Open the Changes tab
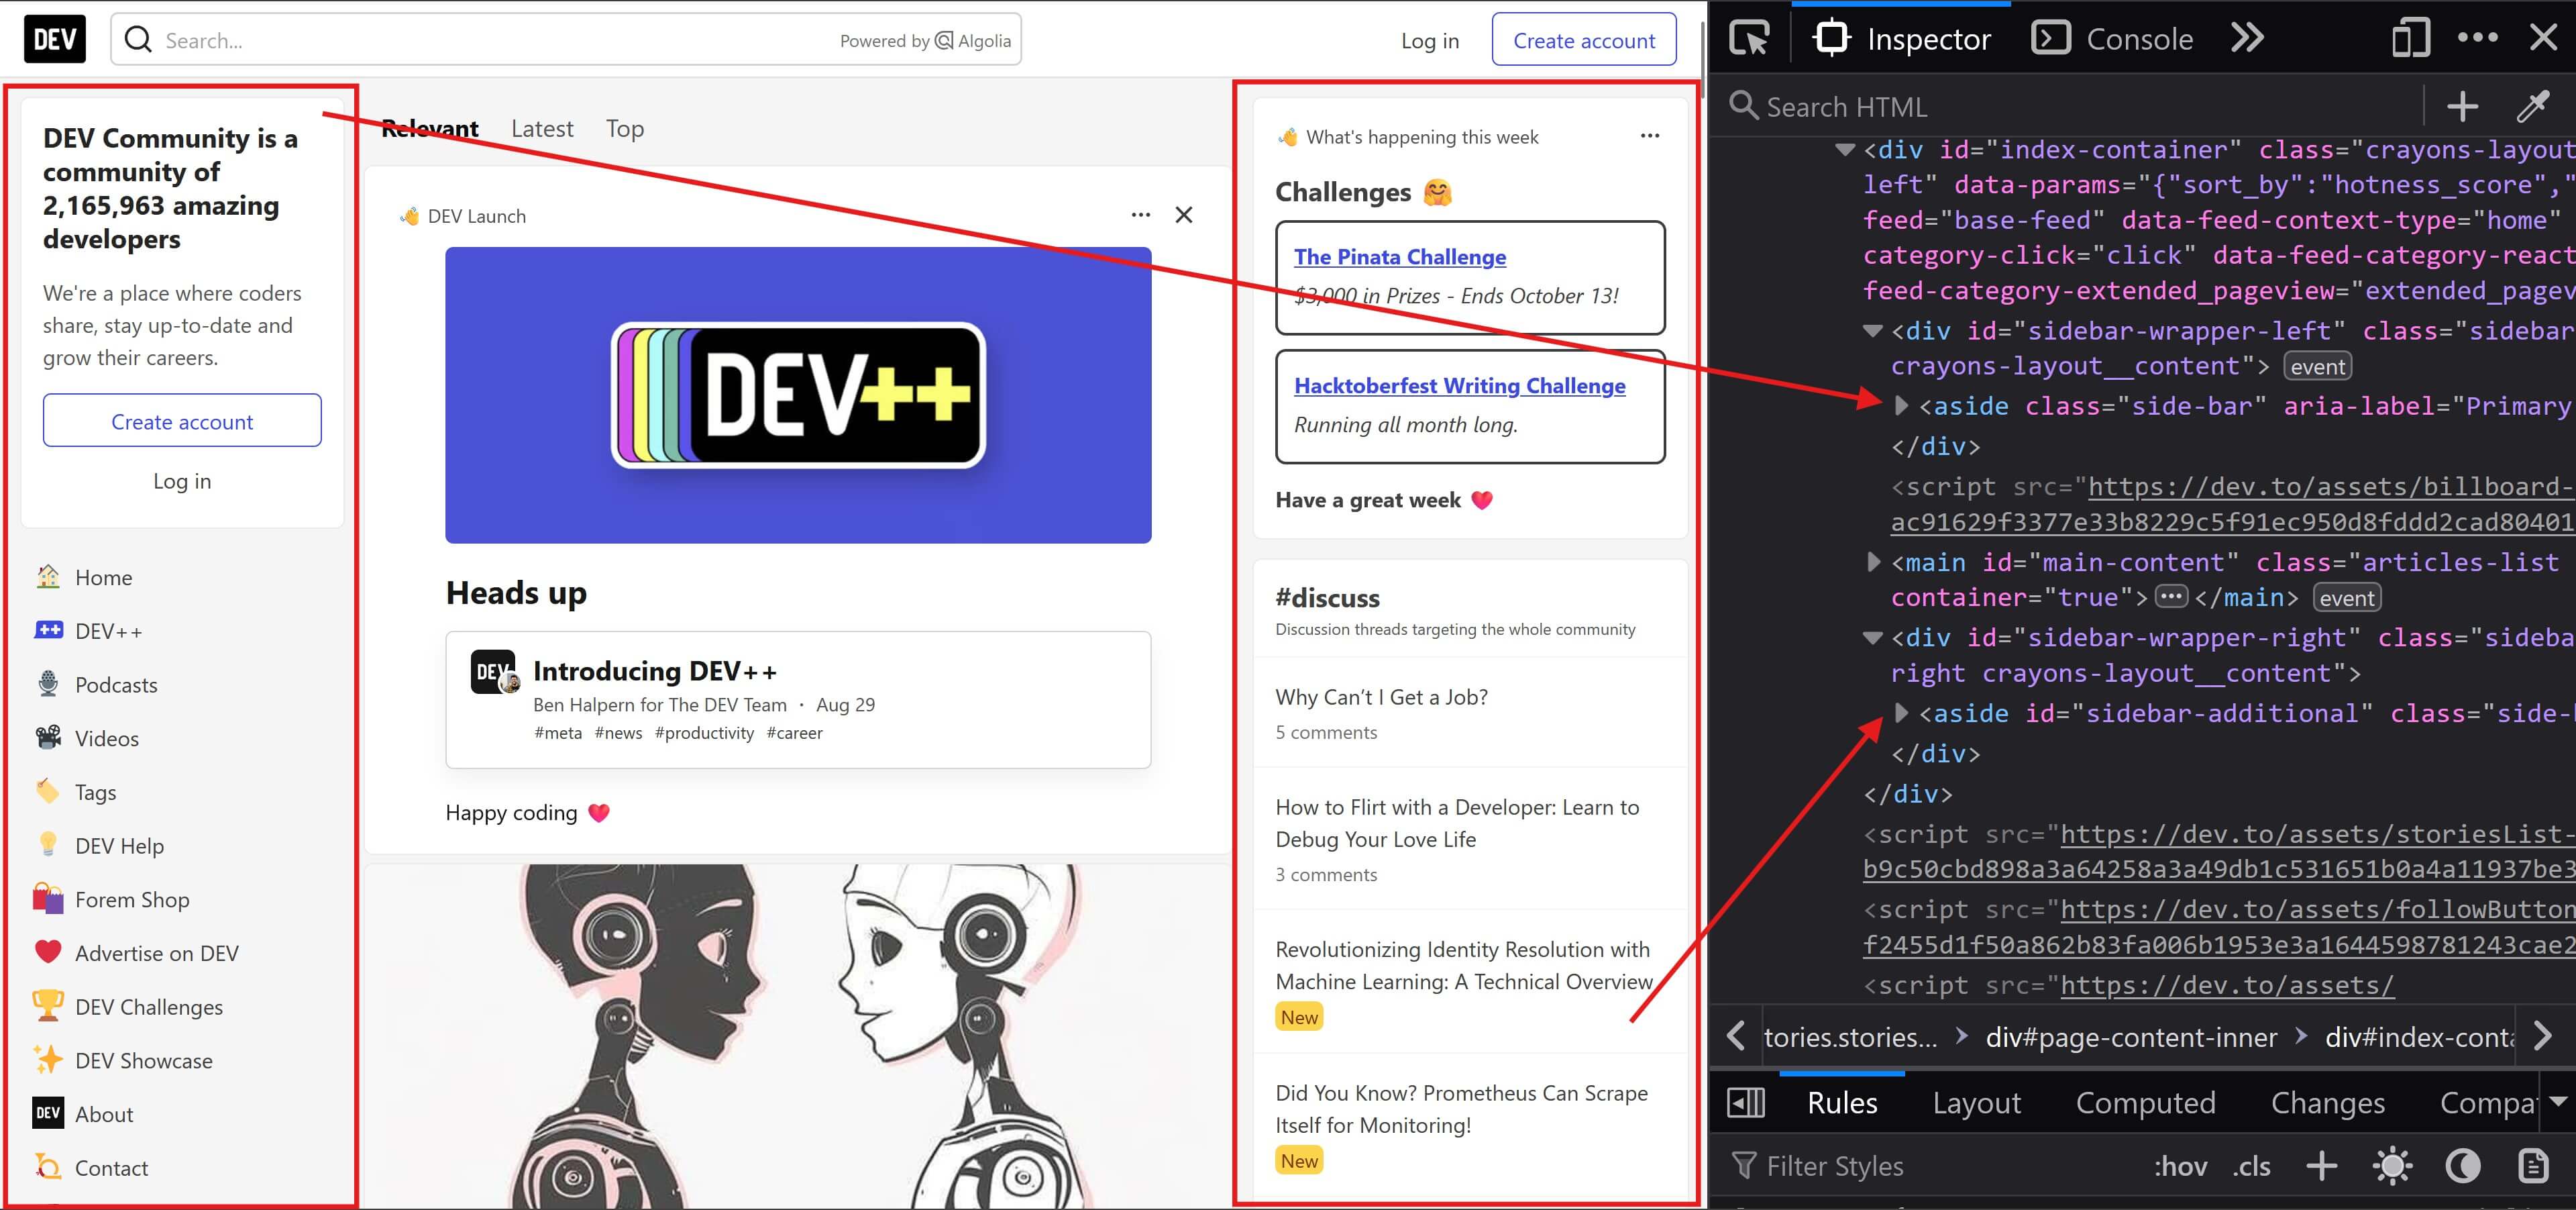2576x1210 pixels. click(x=2327, y=1102)
